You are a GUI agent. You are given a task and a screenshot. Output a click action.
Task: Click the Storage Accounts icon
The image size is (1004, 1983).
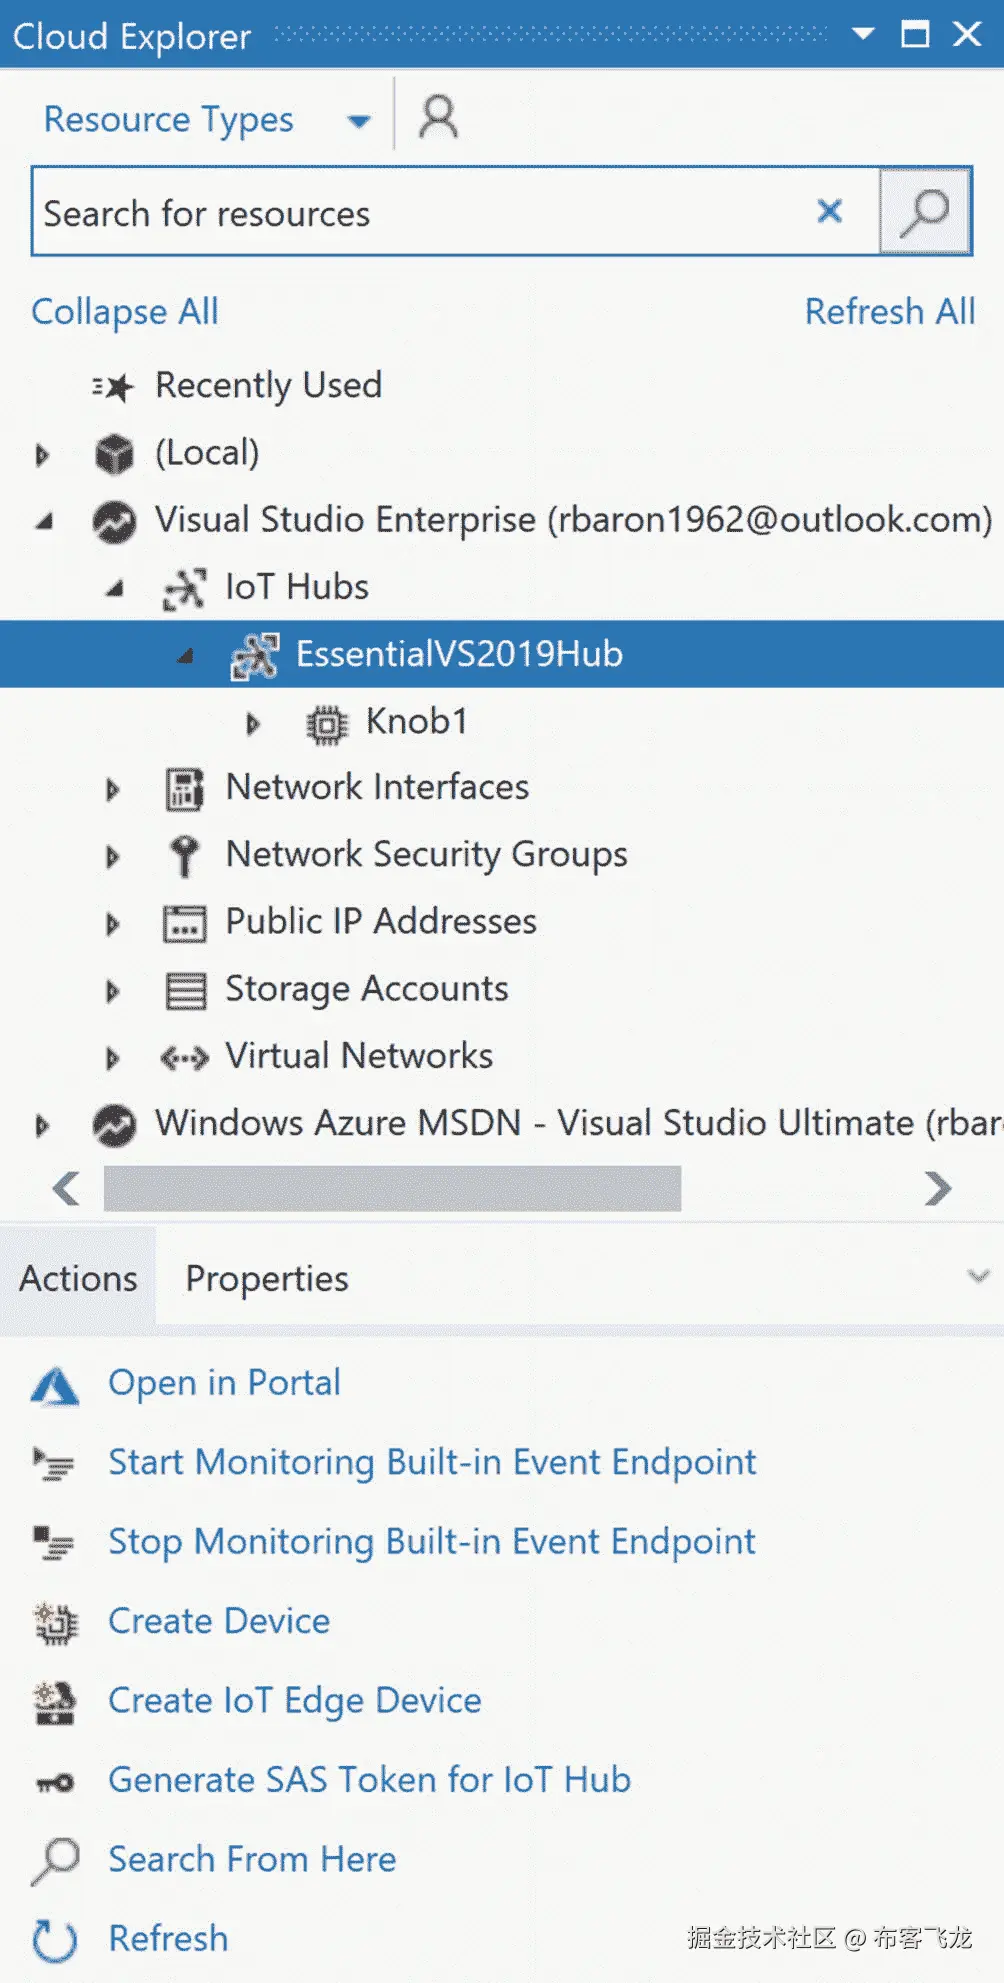[x=185, y=990]
